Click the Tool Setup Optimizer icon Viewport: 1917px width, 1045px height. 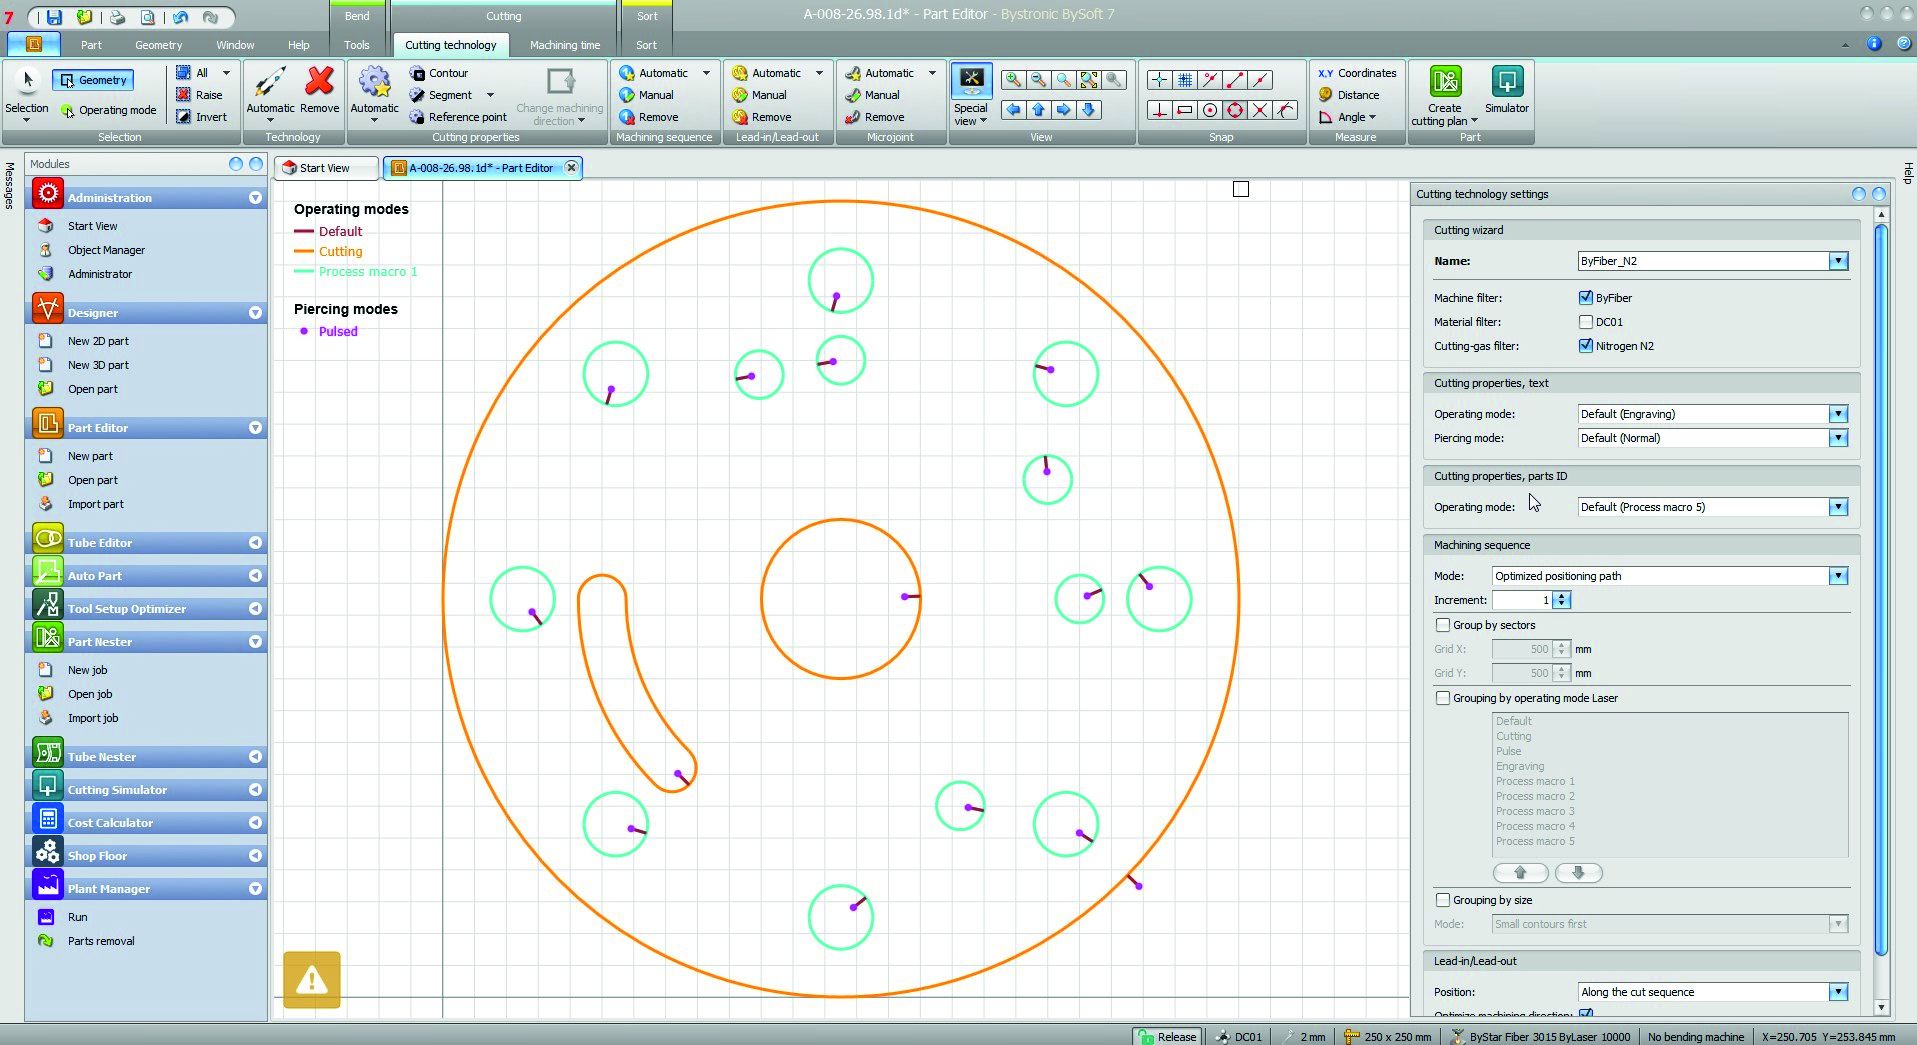point(47,605)
